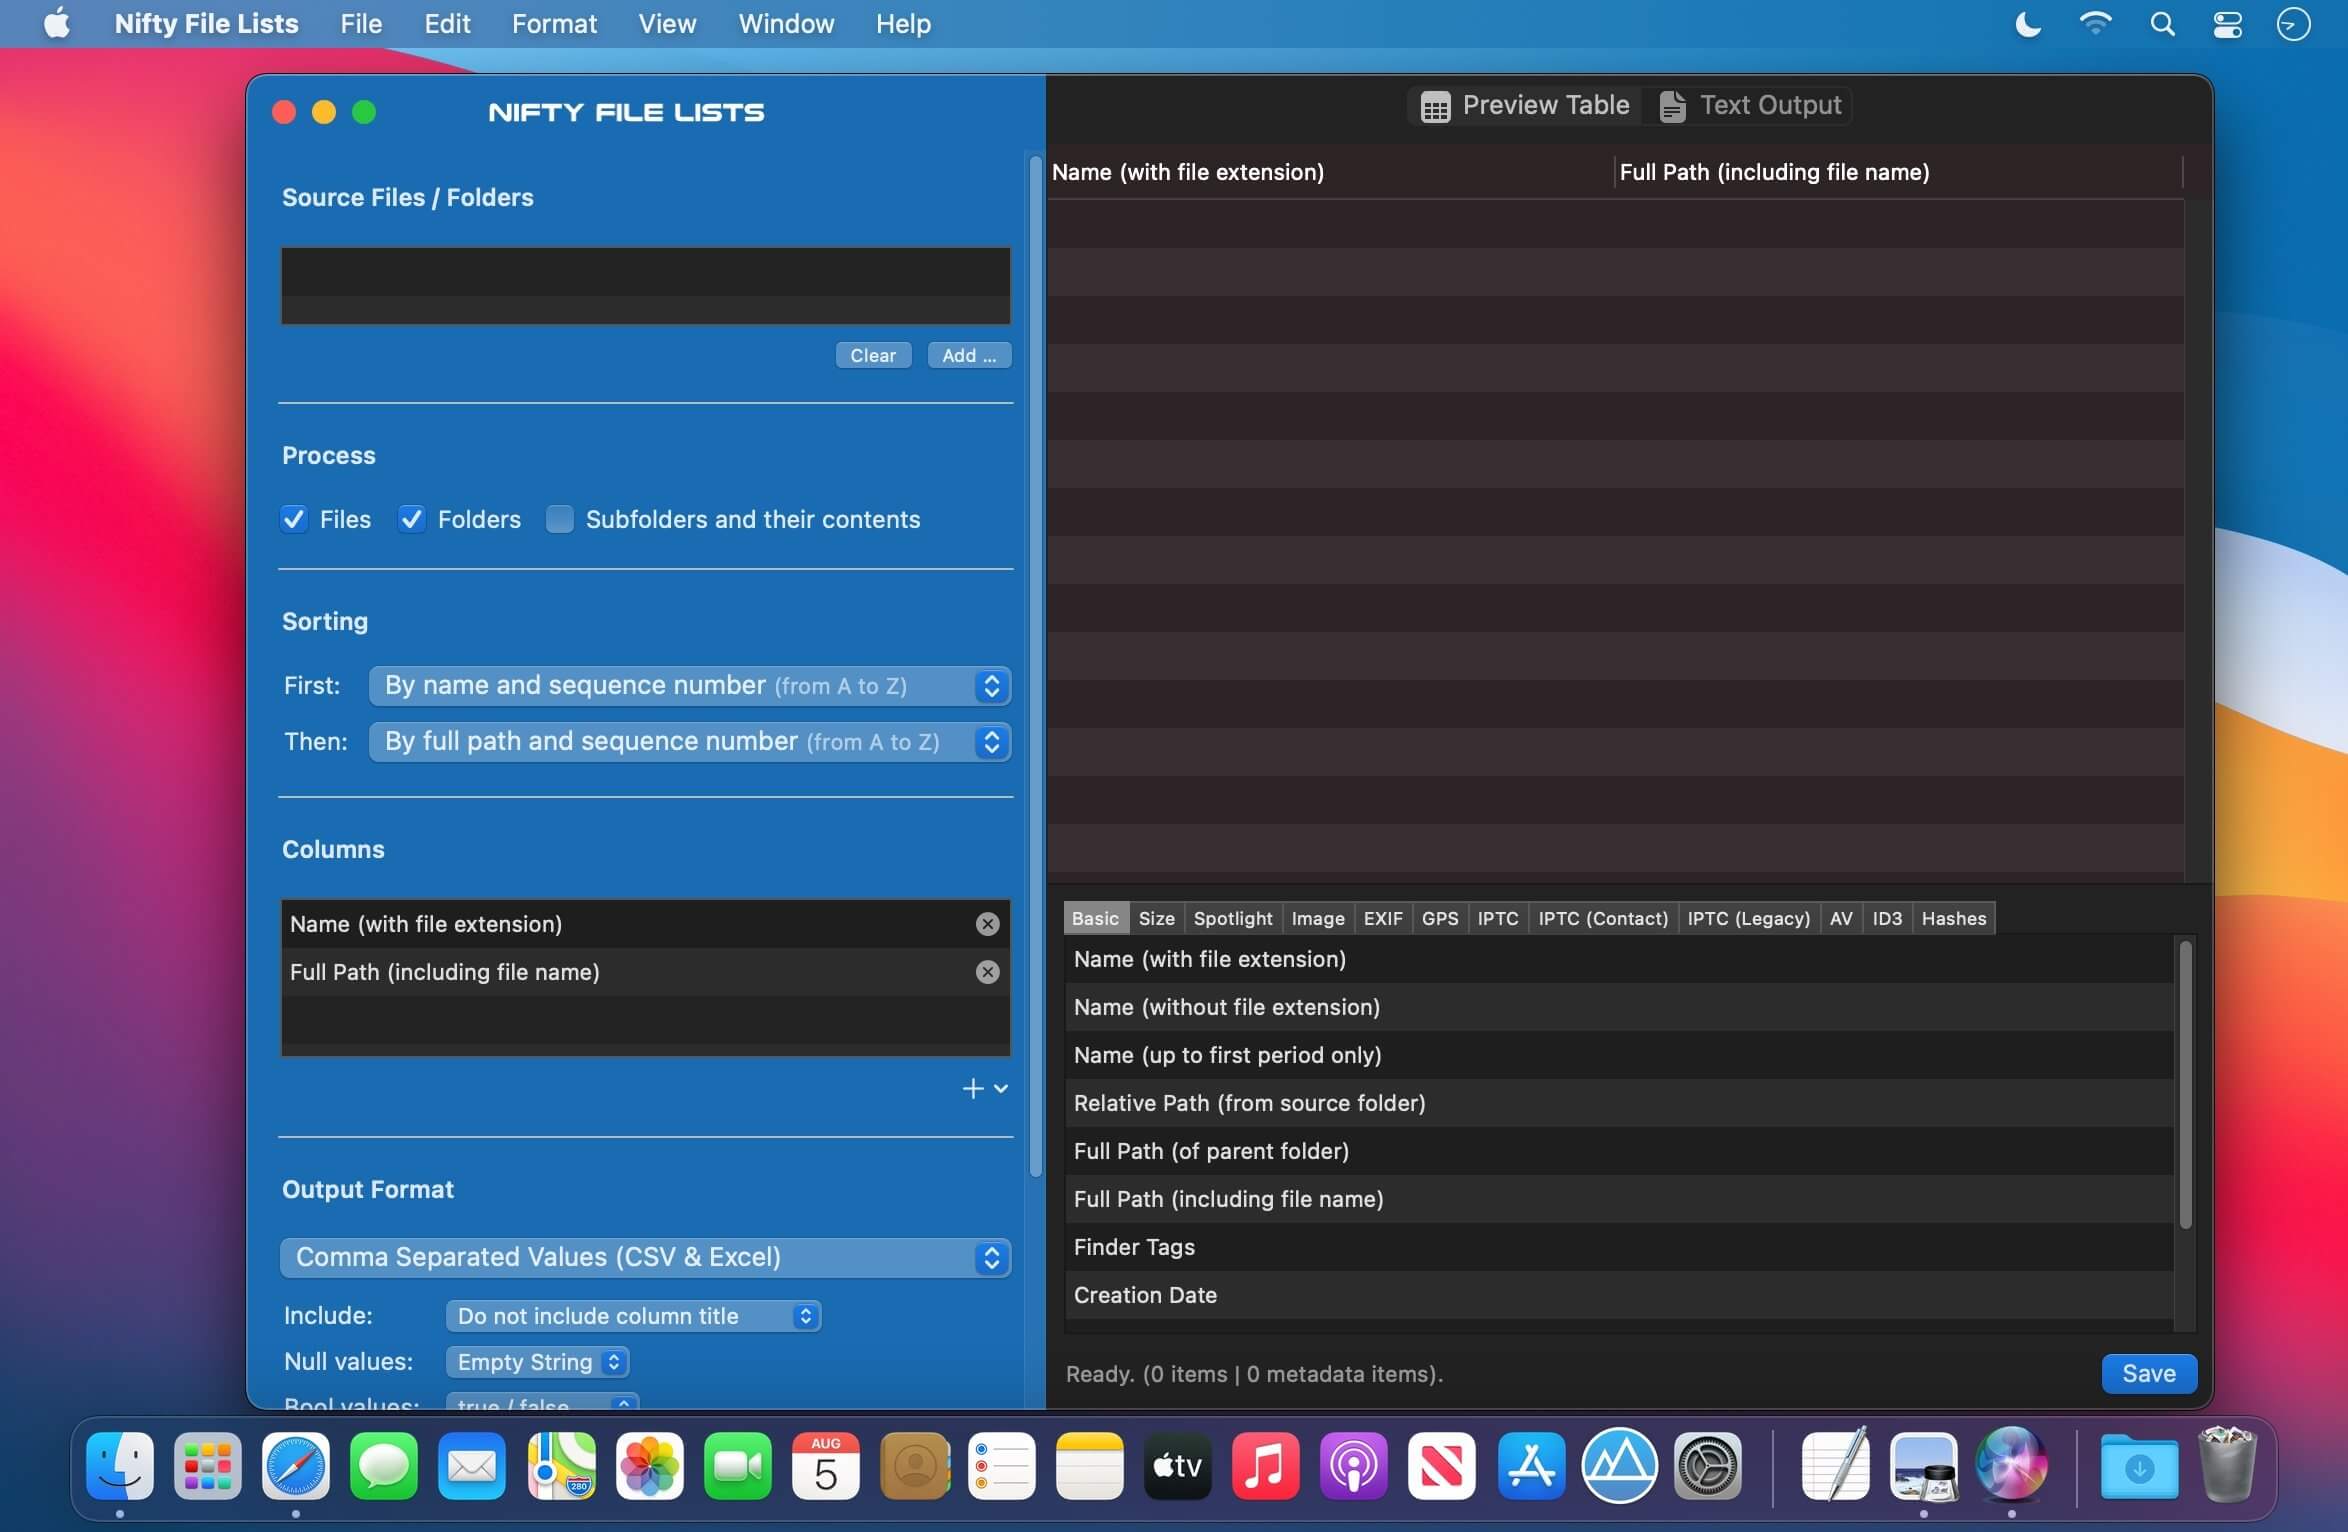Screen dimensions: 2348x1532
Task: Switch to Text Output view
Action: 1750,105
